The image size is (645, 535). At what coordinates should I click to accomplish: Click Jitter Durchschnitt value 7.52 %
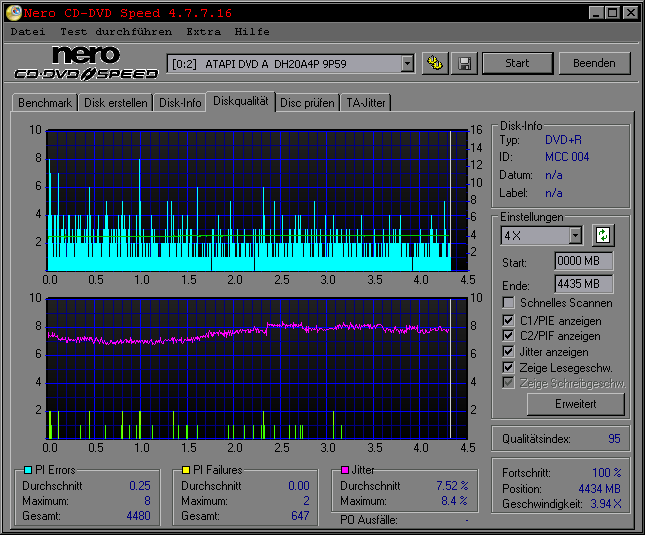click(x=452, y=486)
